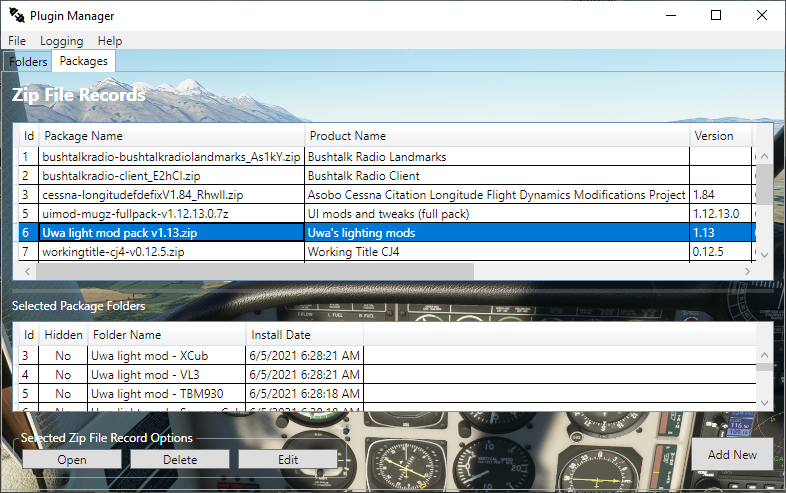Image resolution: width=786 pixels, height=493 pixels.
Task: Click version cell 1.84
Action: coord(720,195)
